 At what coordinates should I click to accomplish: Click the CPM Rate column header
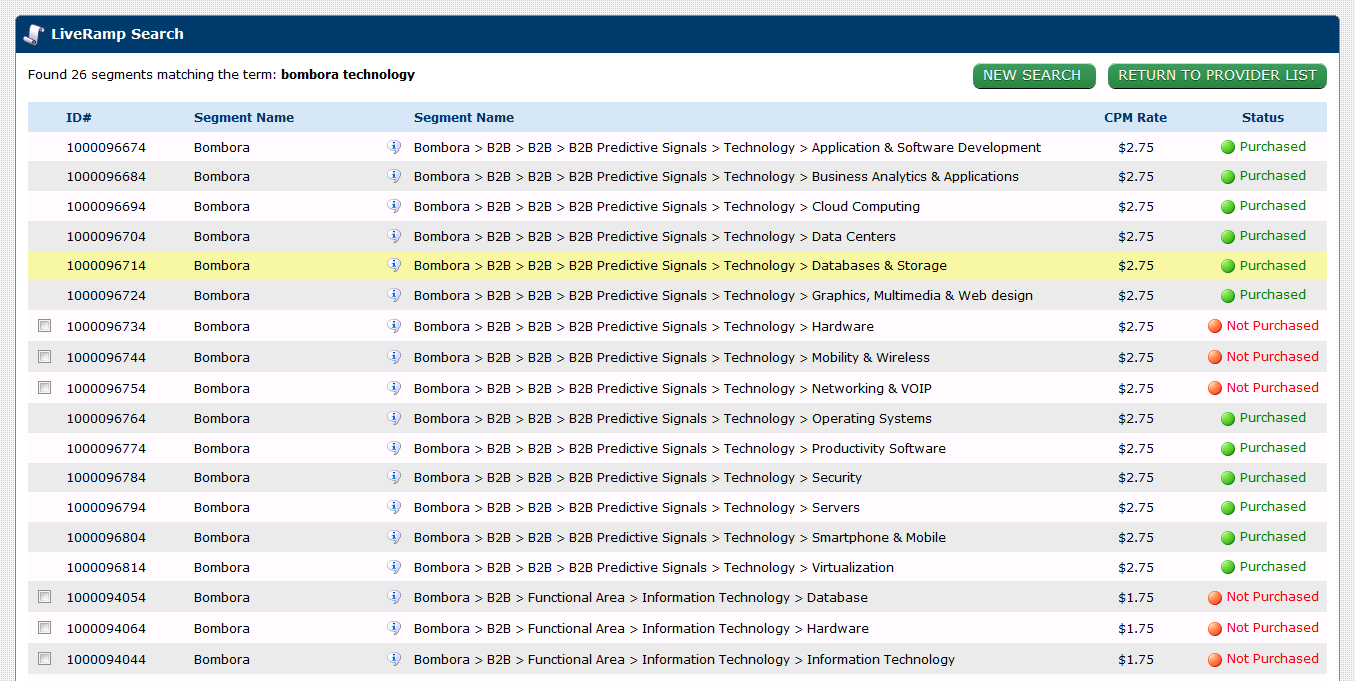tap(1135, 118)
